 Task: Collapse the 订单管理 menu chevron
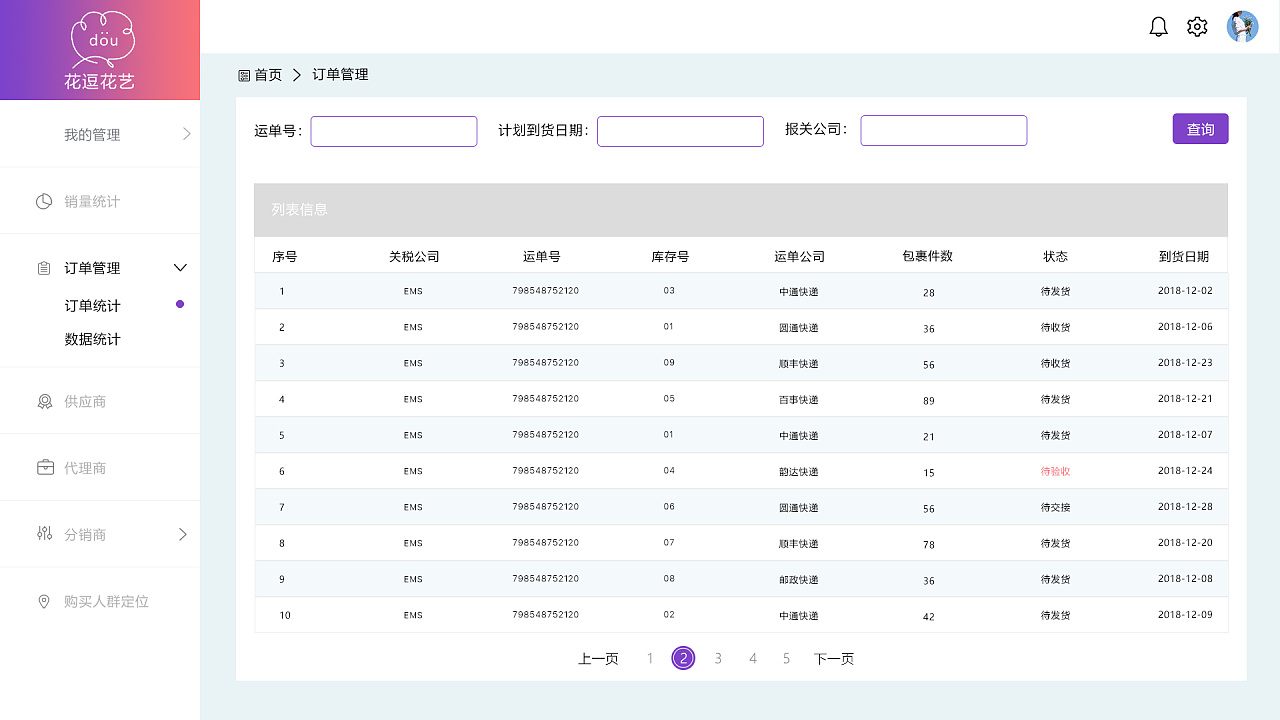click(x=180, y=268)
